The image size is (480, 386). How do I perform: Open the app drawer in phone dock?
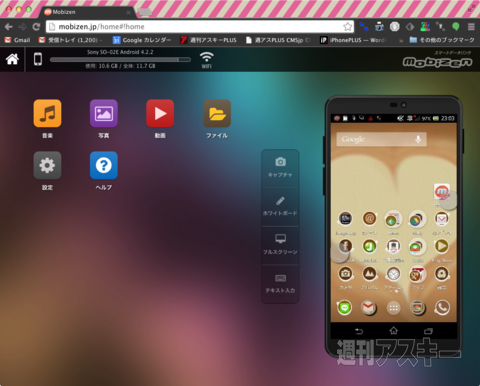[393, 308]
